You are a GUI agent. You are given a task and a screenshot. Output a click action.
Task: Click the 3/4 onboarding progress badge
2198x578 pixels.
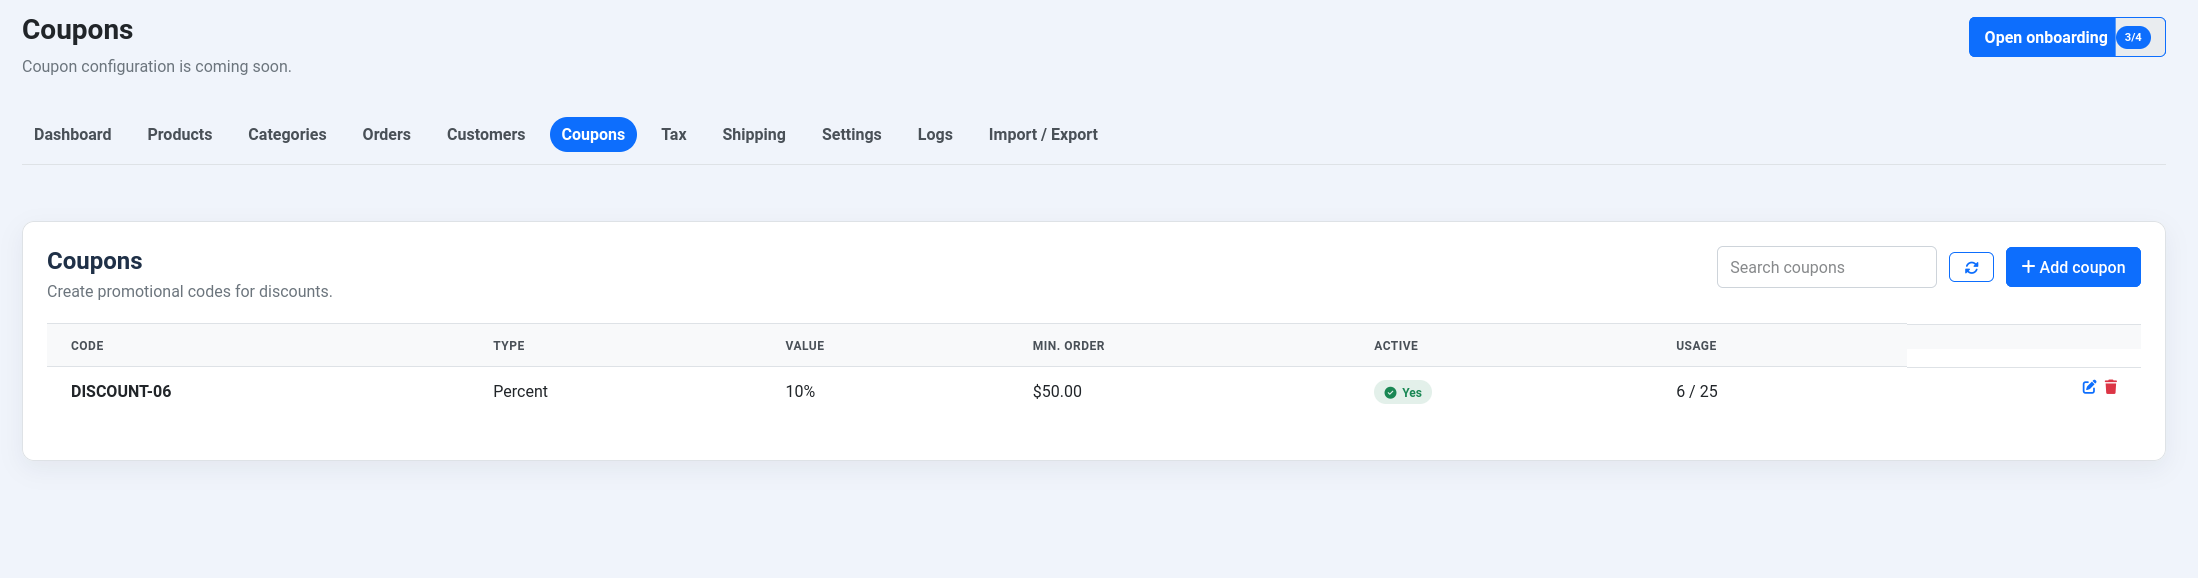[2133, 37]
